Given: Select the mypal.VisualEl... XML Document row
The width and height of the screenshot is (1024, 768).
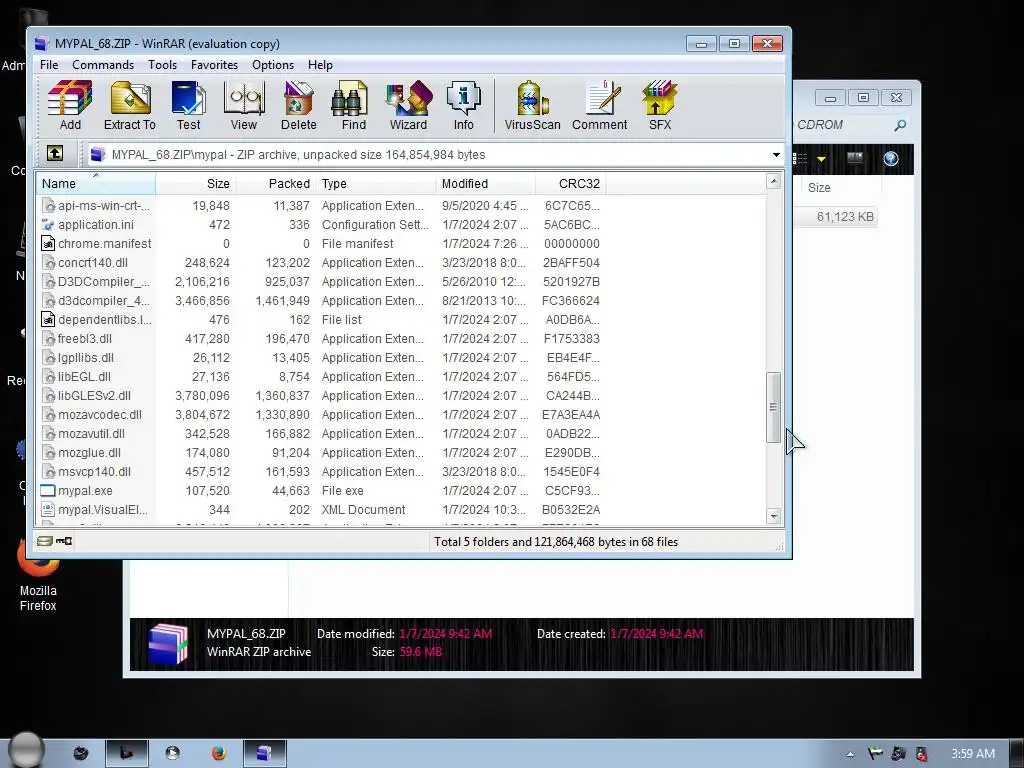Looking at the screenshot, I should coord(321,509).
